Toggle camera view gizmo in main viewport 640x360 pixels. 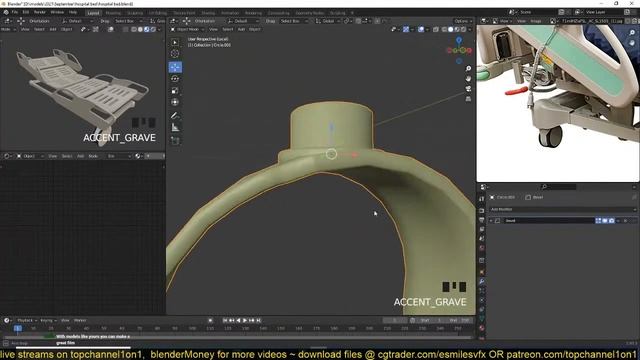pos(468,89)
